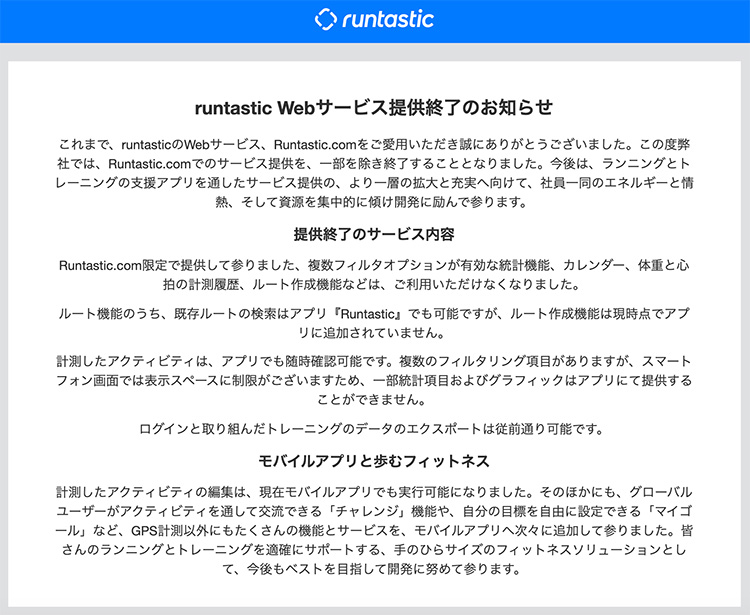Viewport: 750px width, 615px height.
Task: Click the line 'ことができません。'
Action: 371,400
